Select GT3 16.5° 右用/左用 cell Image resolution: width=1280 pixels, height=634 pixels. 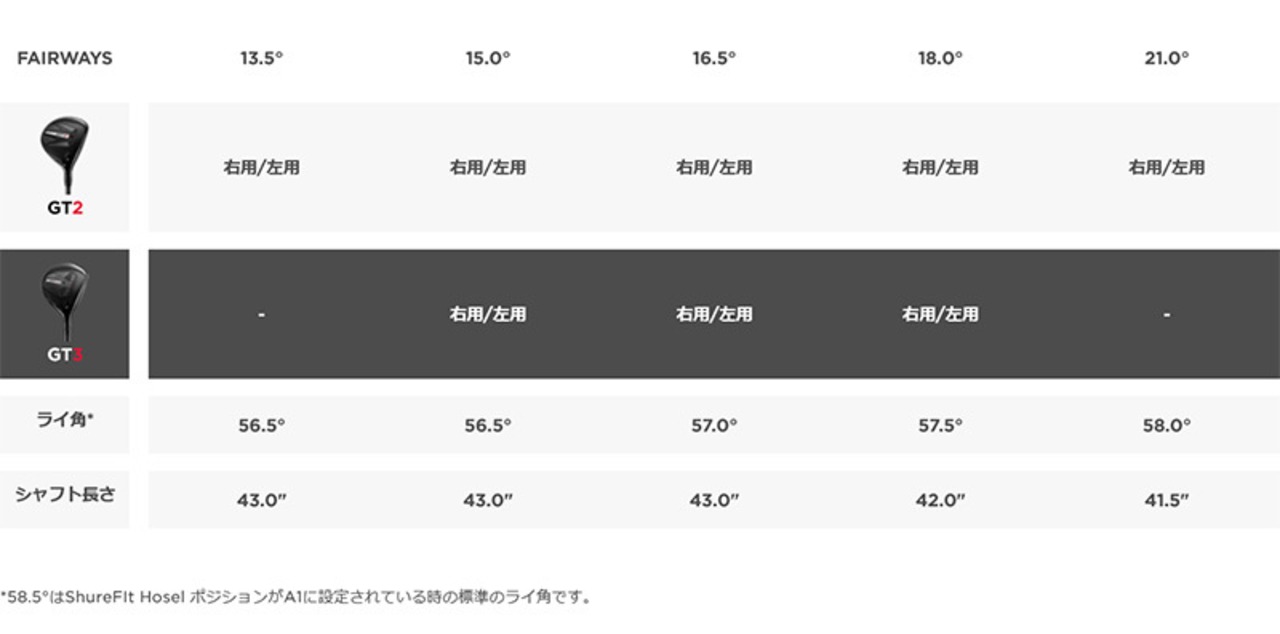pos(714,314)
